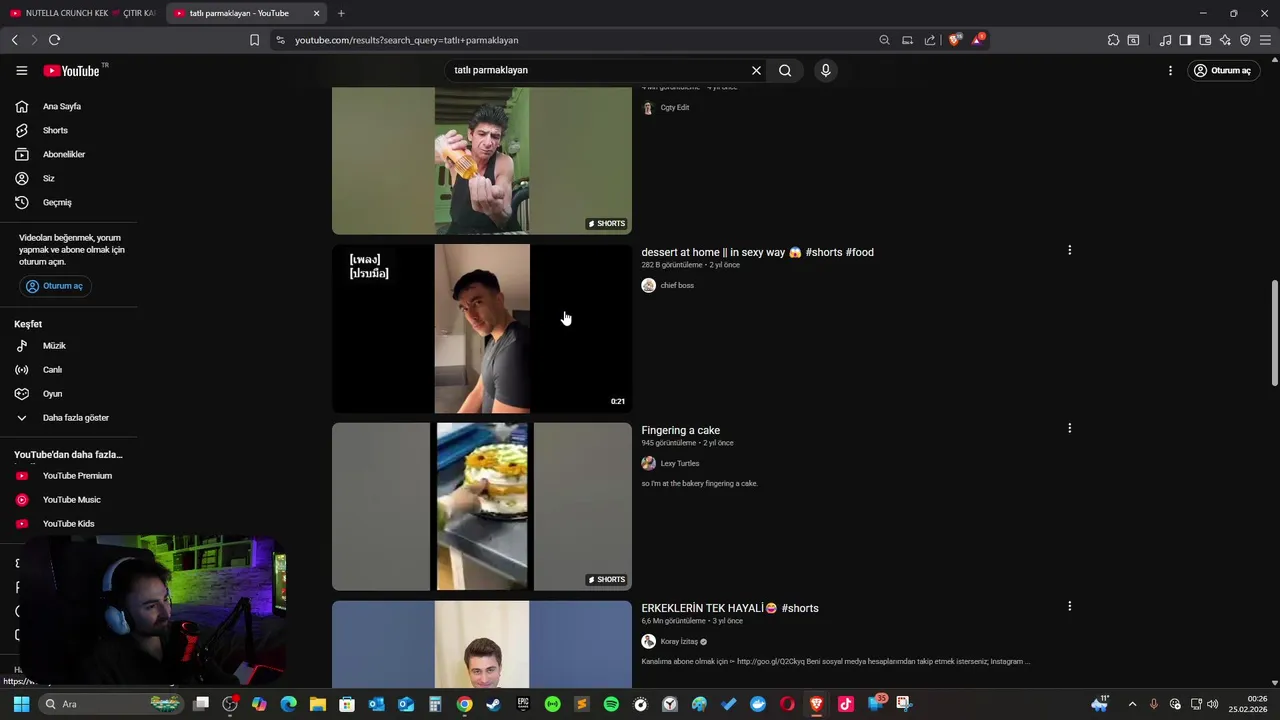Click the sidebar Oturum aç button
The image size is (1280, 720).
(55, 286)
